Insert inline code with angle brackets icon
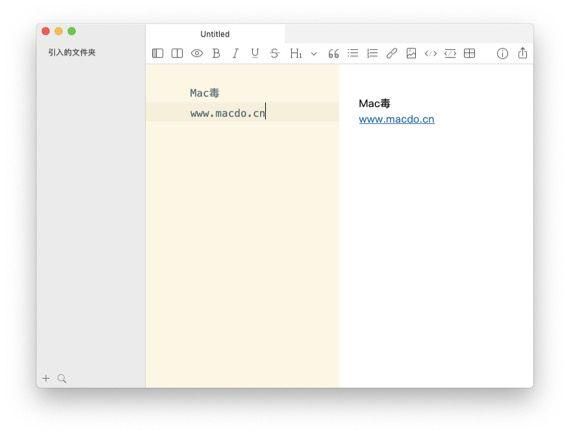Image resolution: width=570 pixels, height=436 pixels. [x=431, y=53]
